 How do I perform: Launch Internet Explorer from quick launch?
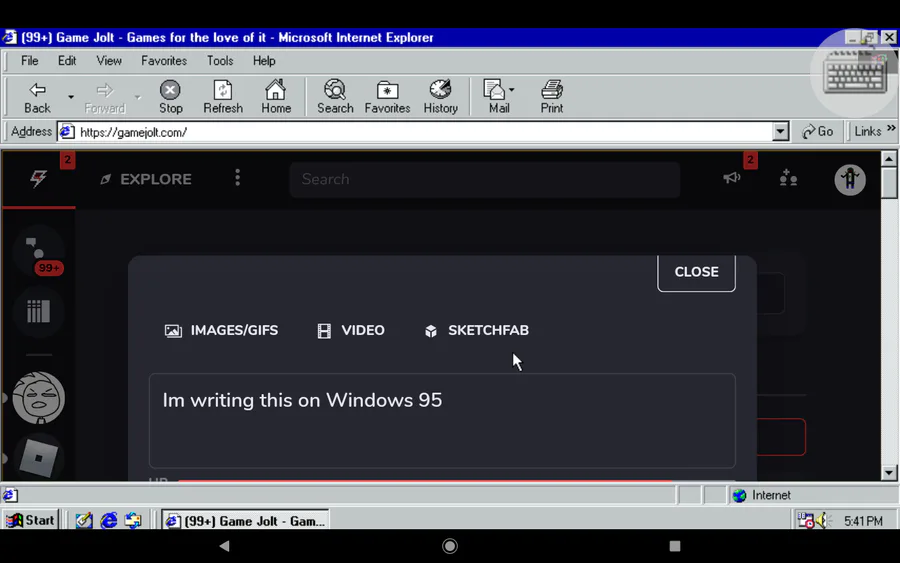click(108, 521)
